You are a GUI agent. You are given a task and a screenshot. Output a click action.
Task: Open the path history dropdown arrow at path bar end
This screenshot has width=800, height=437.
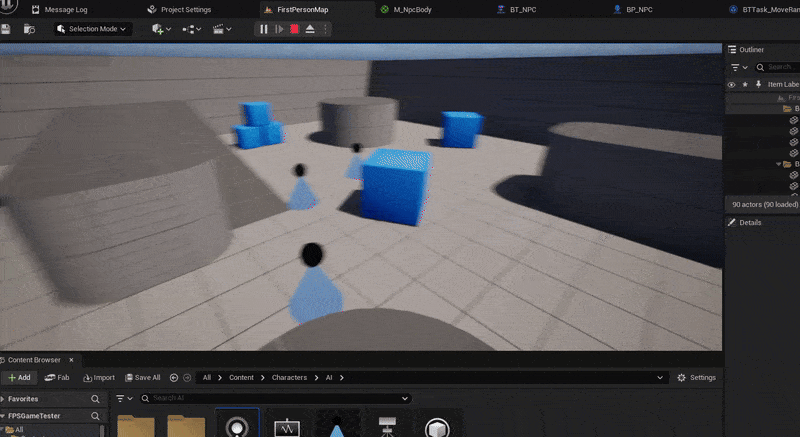(x=660, y=378)
